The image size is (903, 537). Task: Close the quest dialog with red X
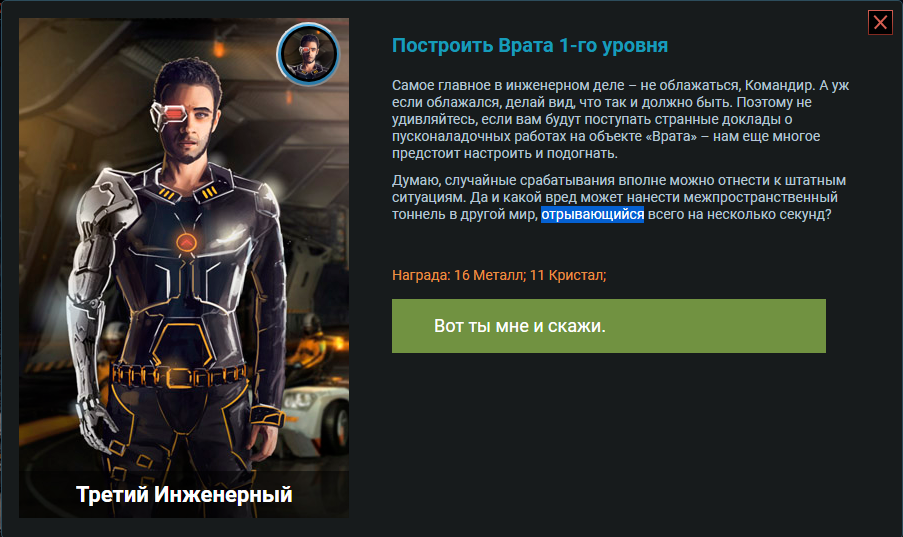[x=880, y=22]
